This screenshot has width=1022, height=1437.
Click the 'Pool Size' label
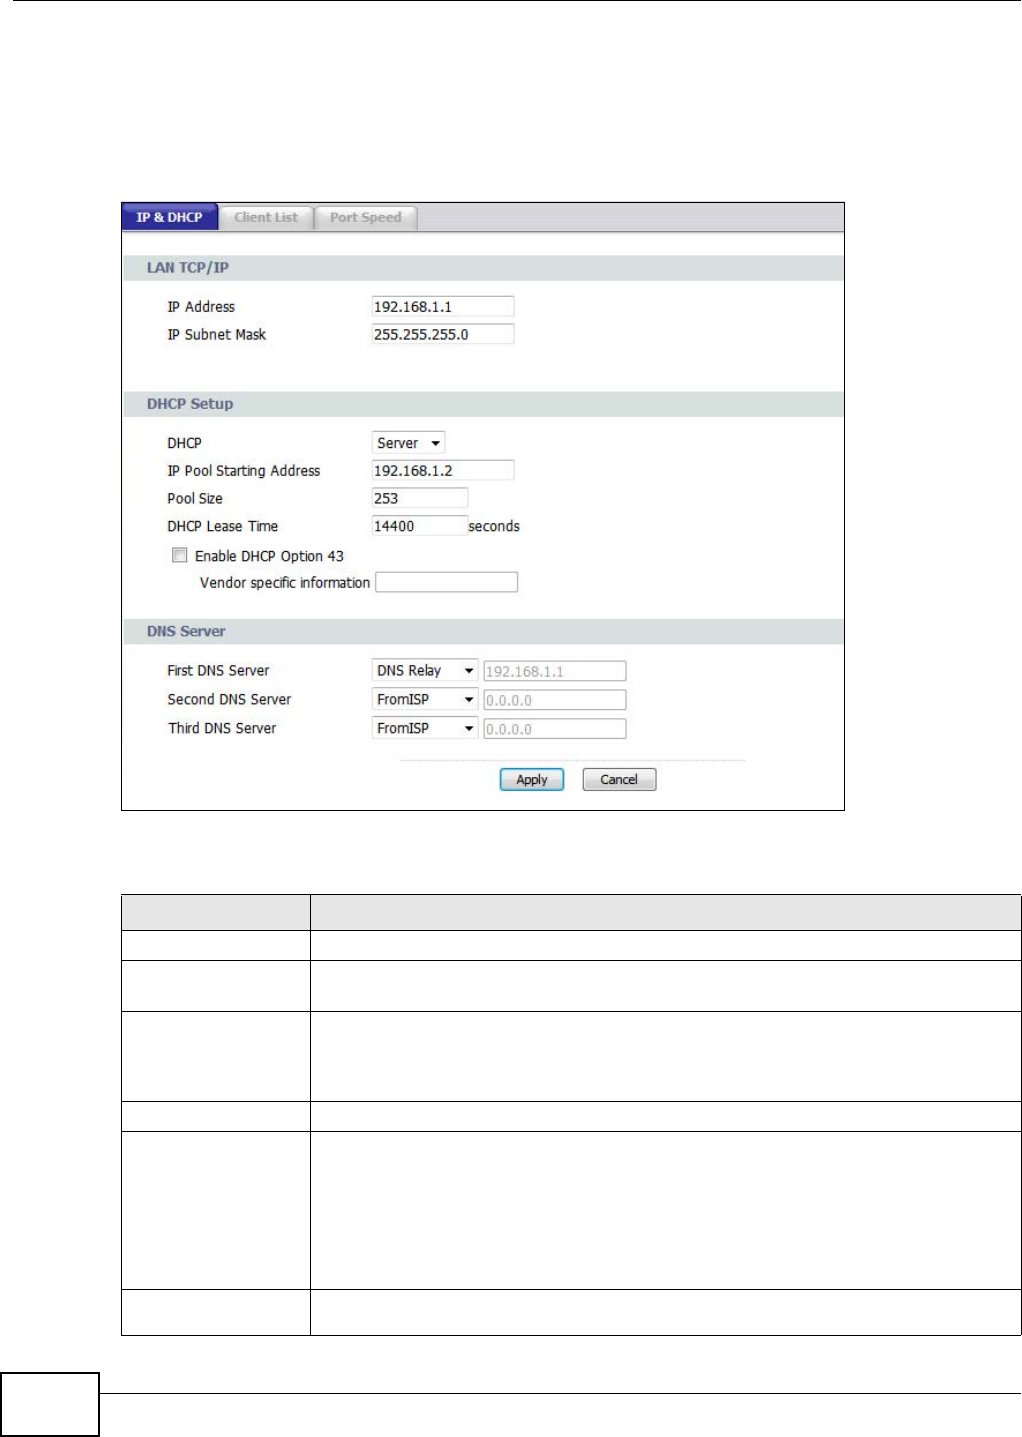pyautogui.click(x=195, y=498)
